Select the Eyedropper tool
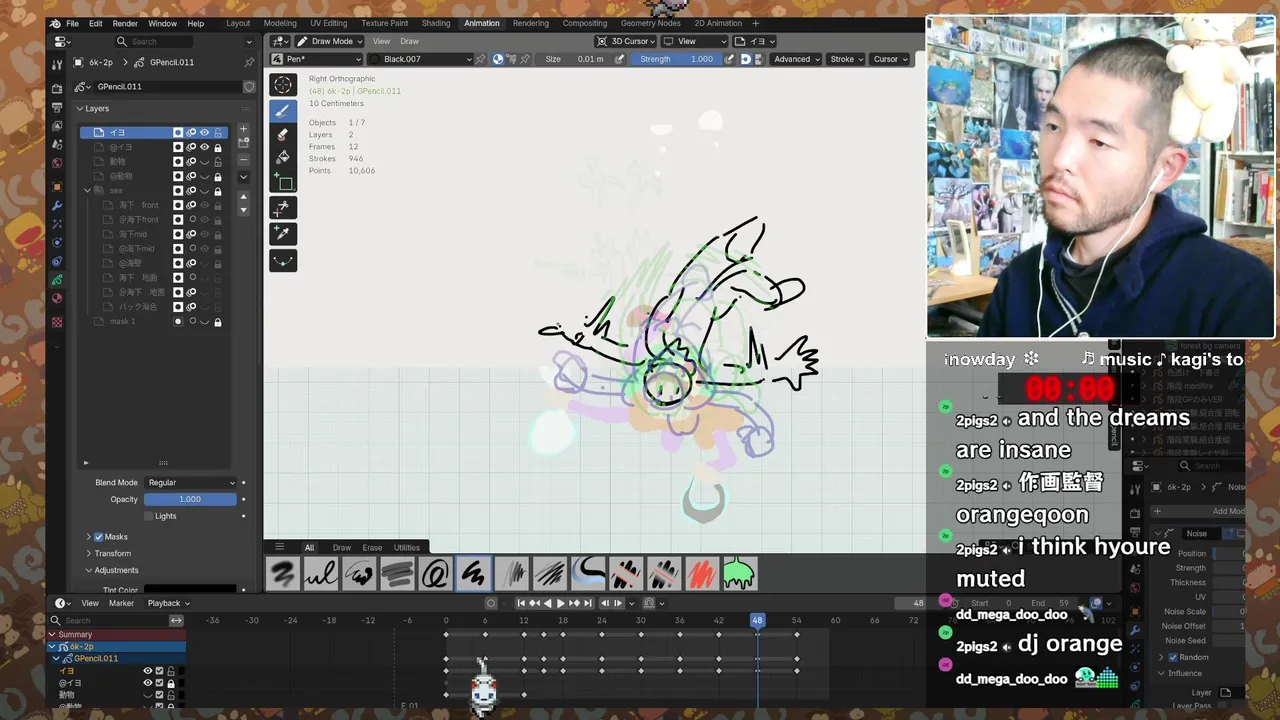Image resolution: width=1280 pixels, height=720 pixels. [283, 233]
